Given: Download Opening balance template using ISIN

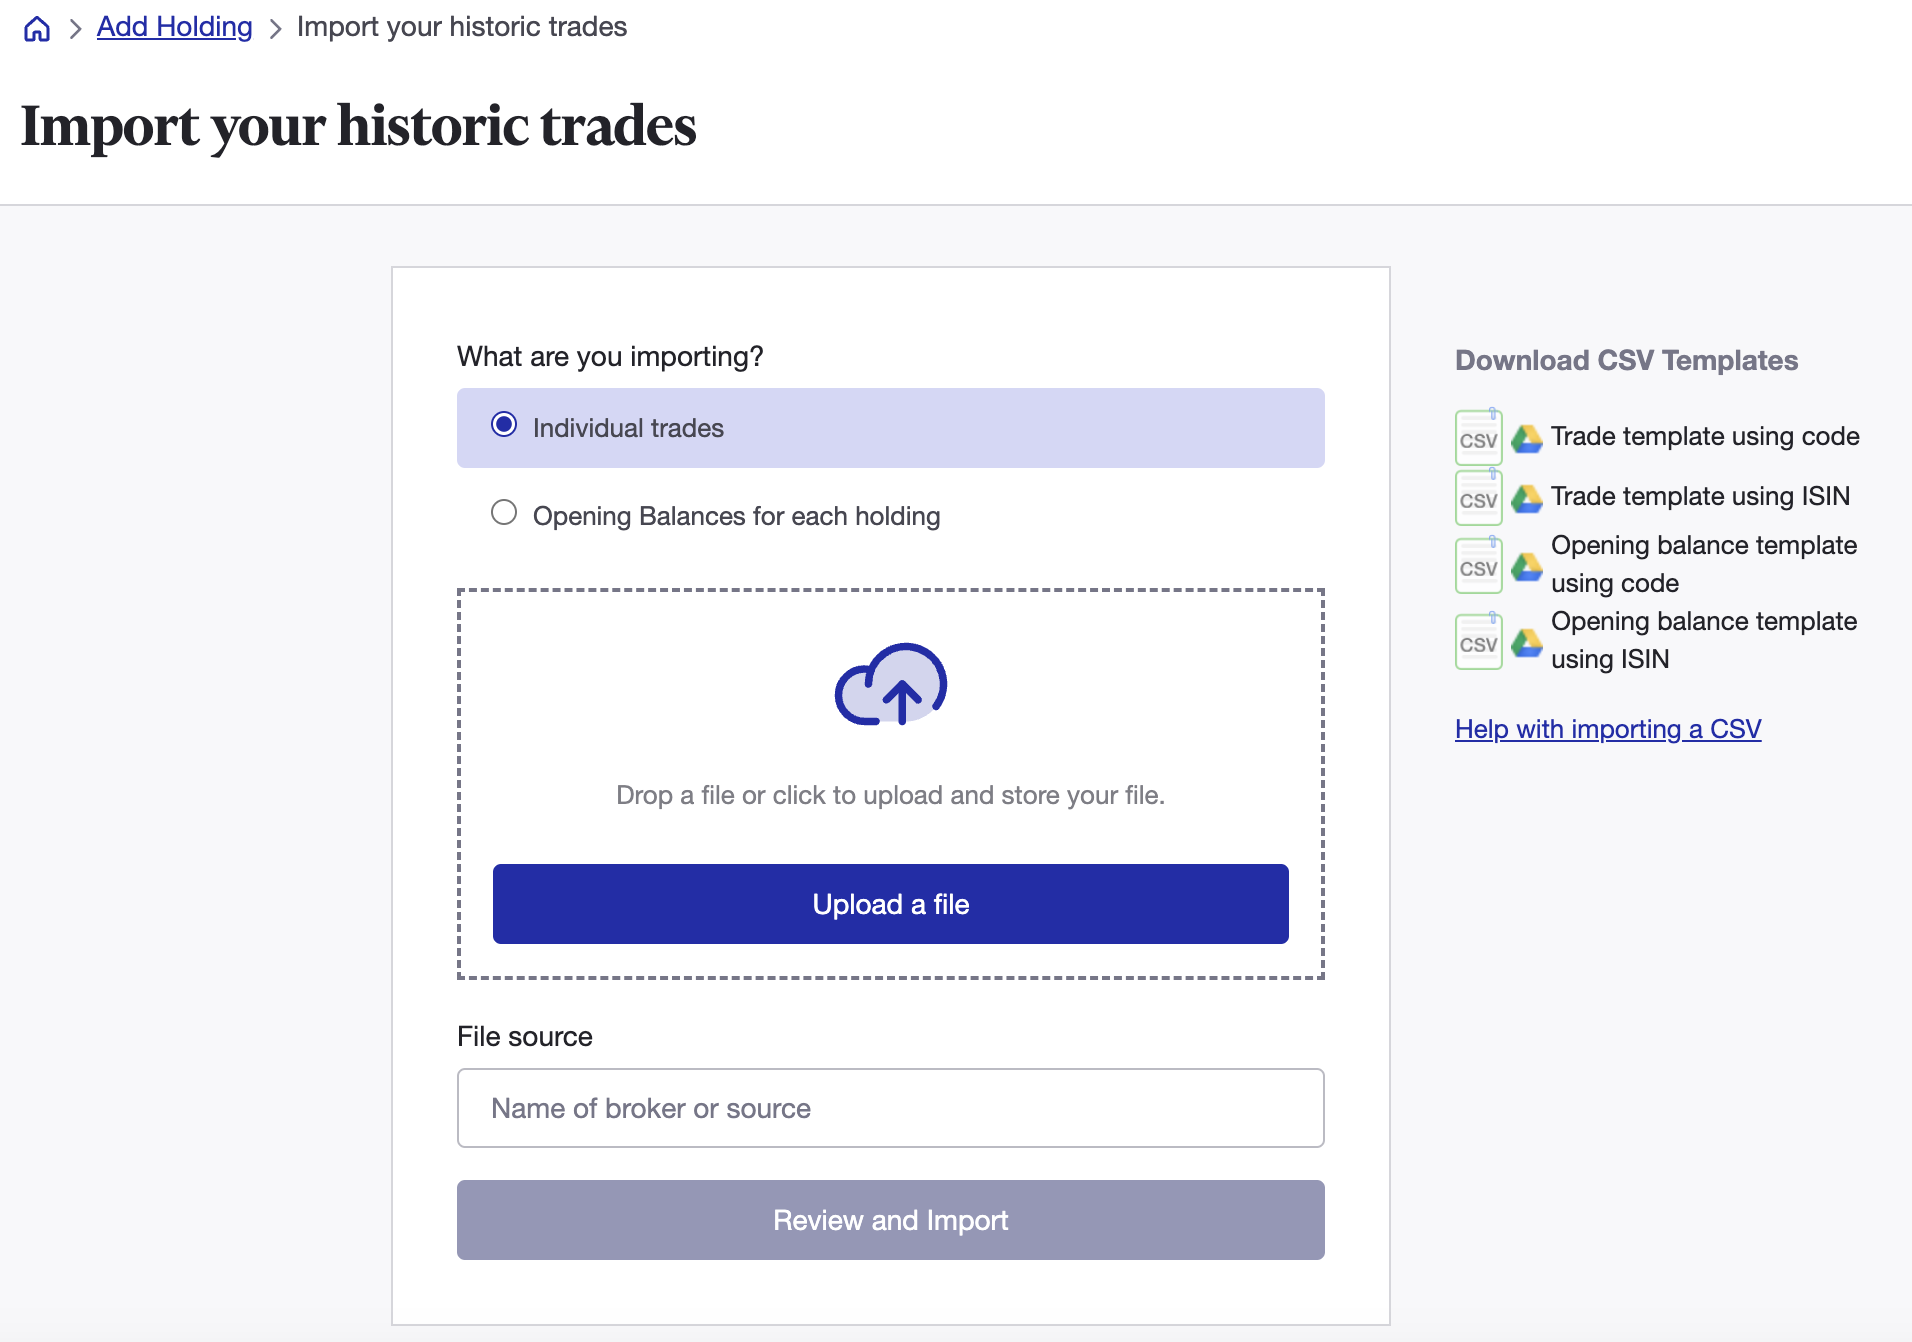Looking at the screenshot, I should 1703,640.
